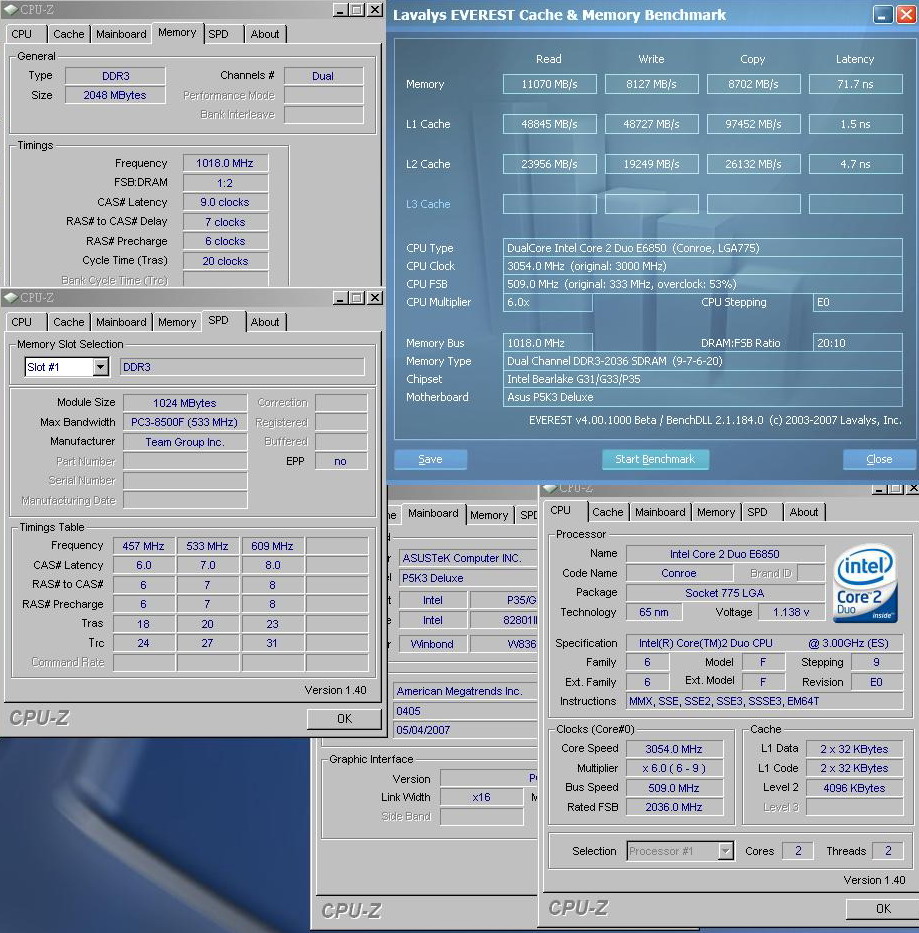919x933 pixels.
Task: Click CPU-Z title icon in Memory window
Action: 10,10
